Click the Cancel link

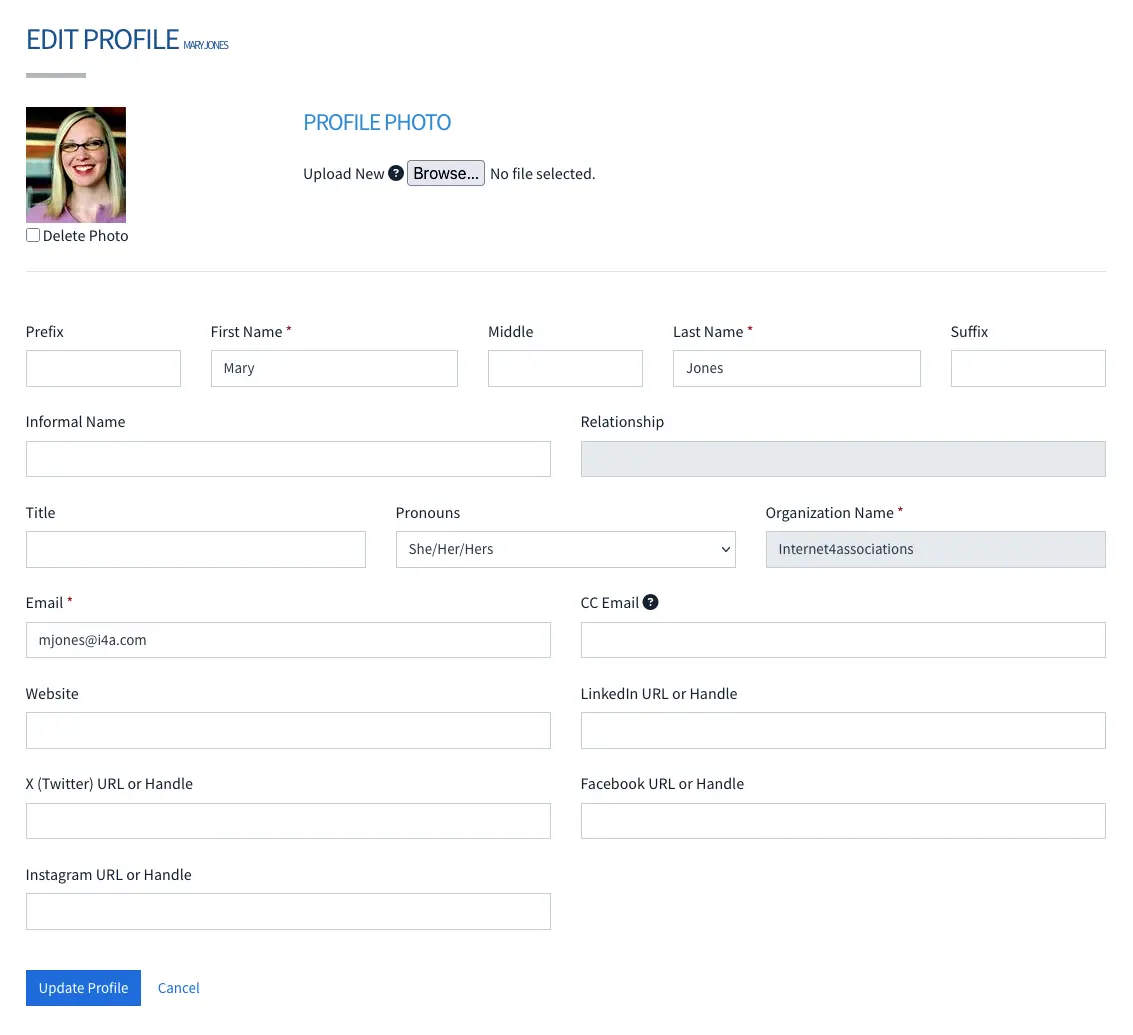pyautogui.click(x=178, y=987)
